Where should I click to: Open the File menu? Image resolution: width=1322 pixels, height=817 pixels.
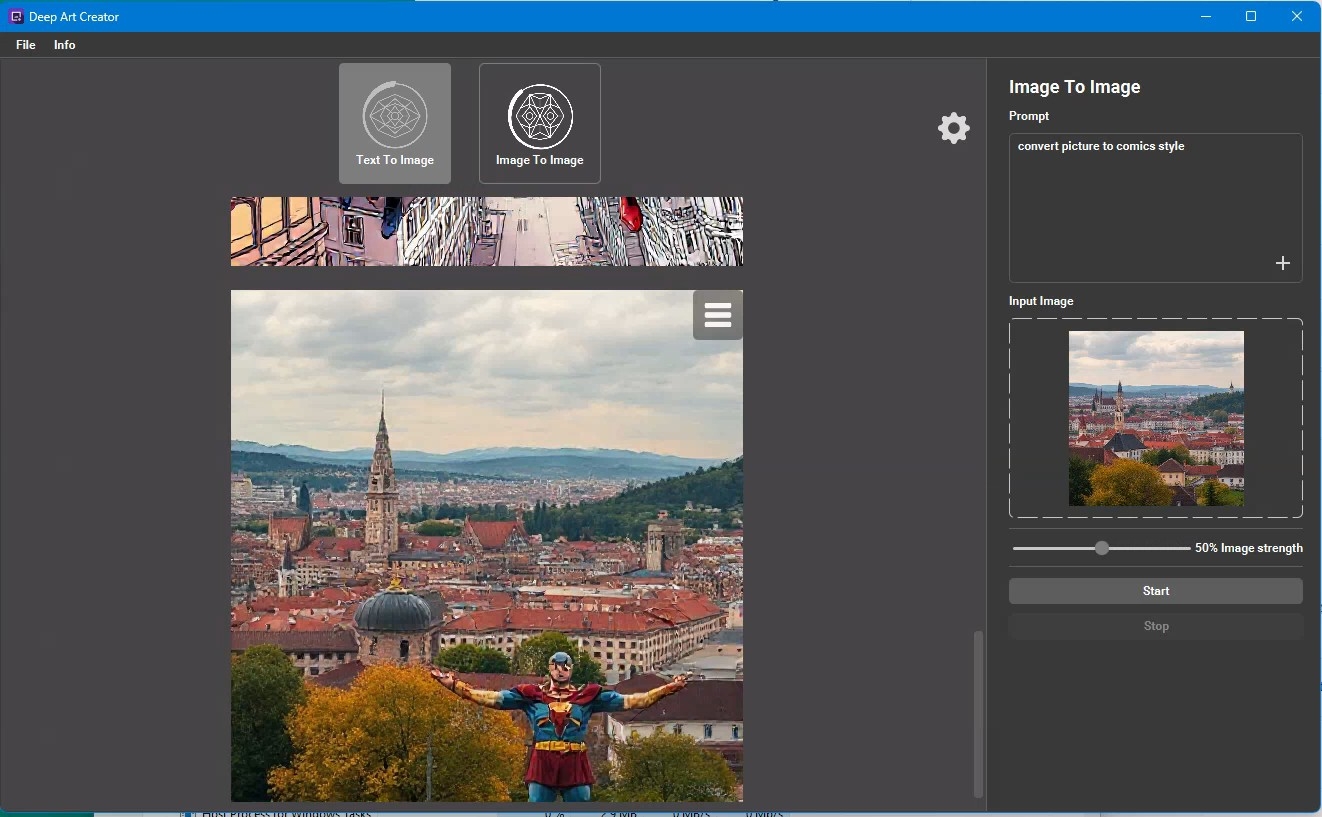point(26,45)
